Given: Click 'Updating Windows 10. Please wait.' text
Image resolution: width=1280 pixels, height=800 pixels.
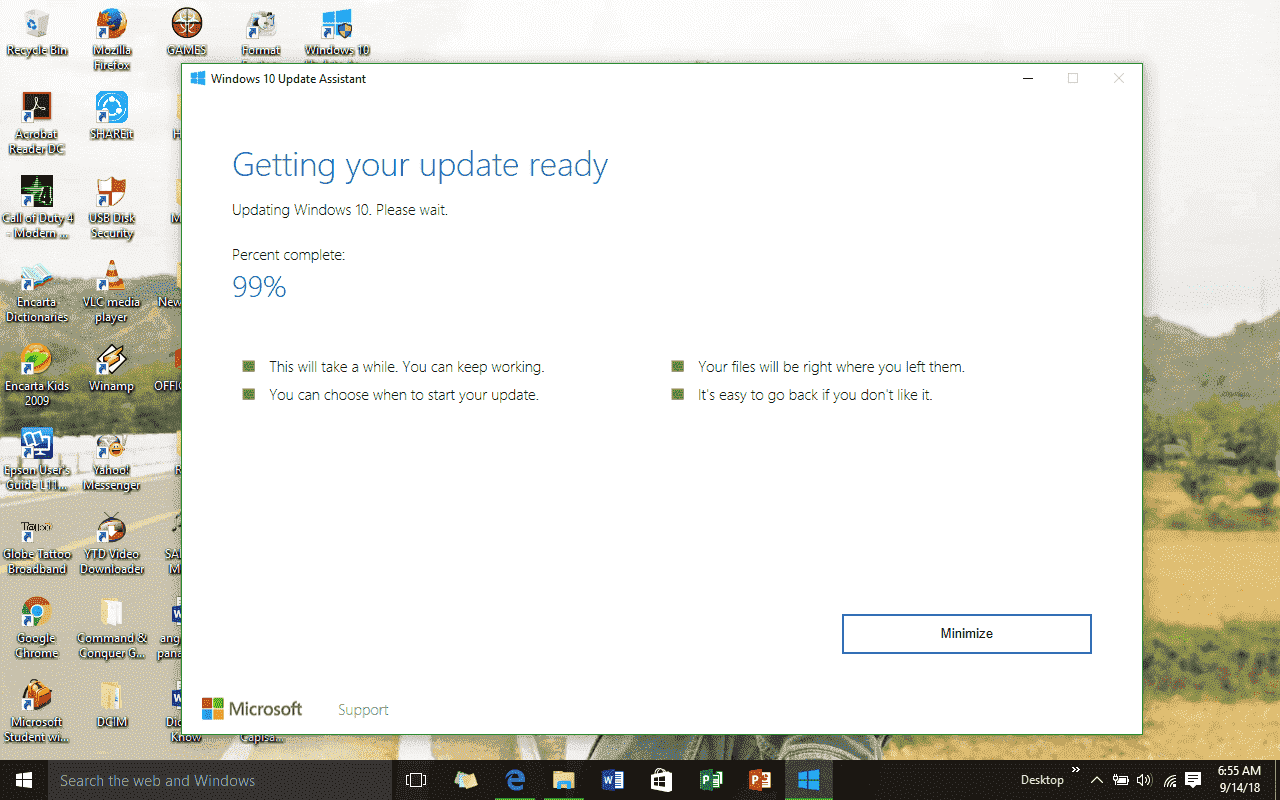Looking at the screenshot, I should pos(340,210).
